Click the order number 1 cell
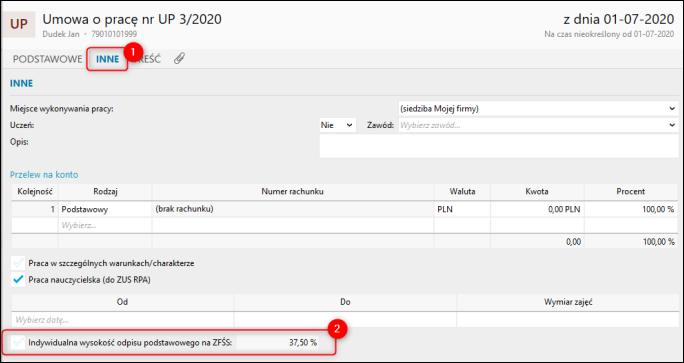Viewport: 684px width, 363px height. 35,209
